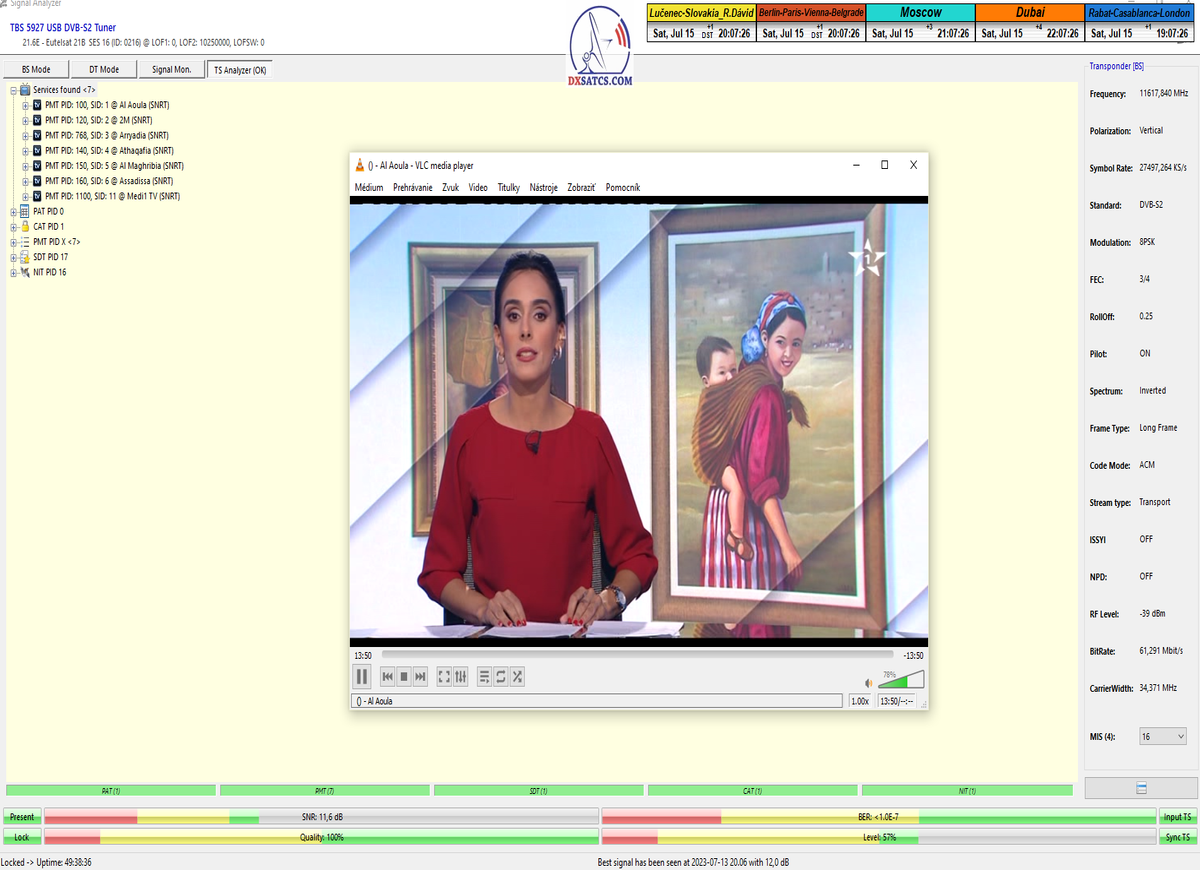Open the MIS stream selection dropdown
The height and width of the screenshot is (870, 1200).
coord(1164,736)
